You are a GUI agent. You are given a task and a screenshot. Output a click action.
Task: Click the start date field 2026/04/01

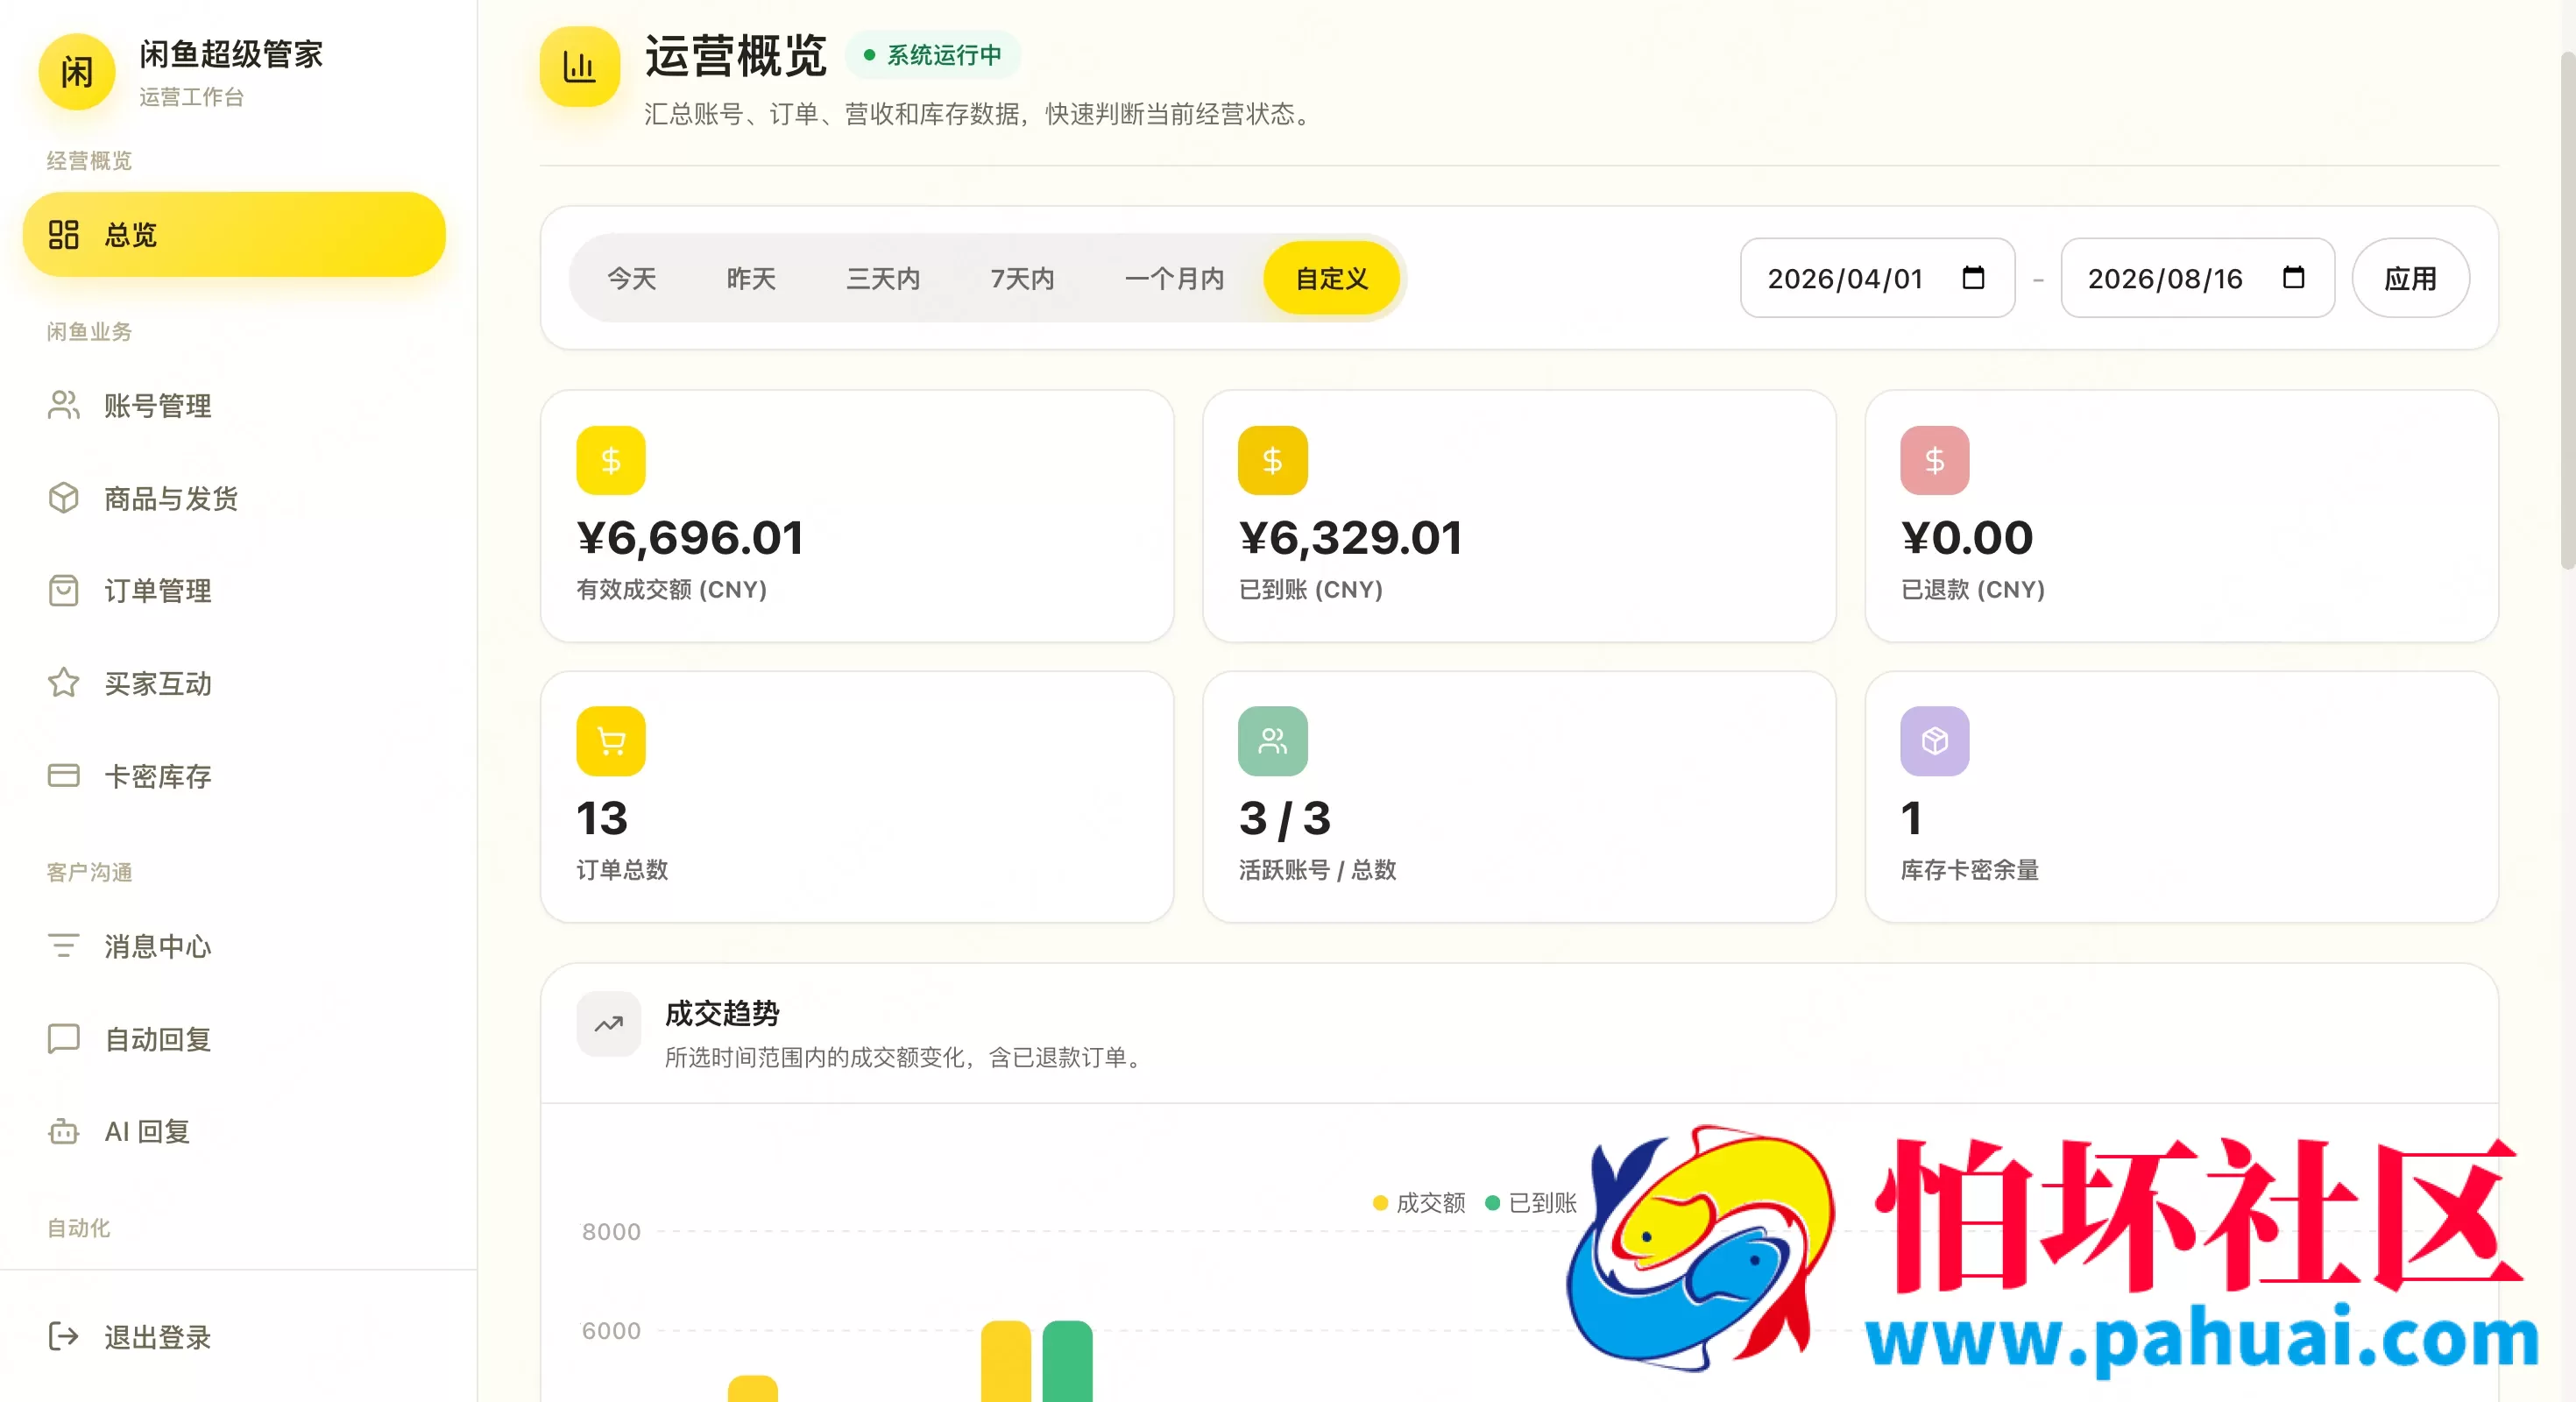pos(1877,278)
